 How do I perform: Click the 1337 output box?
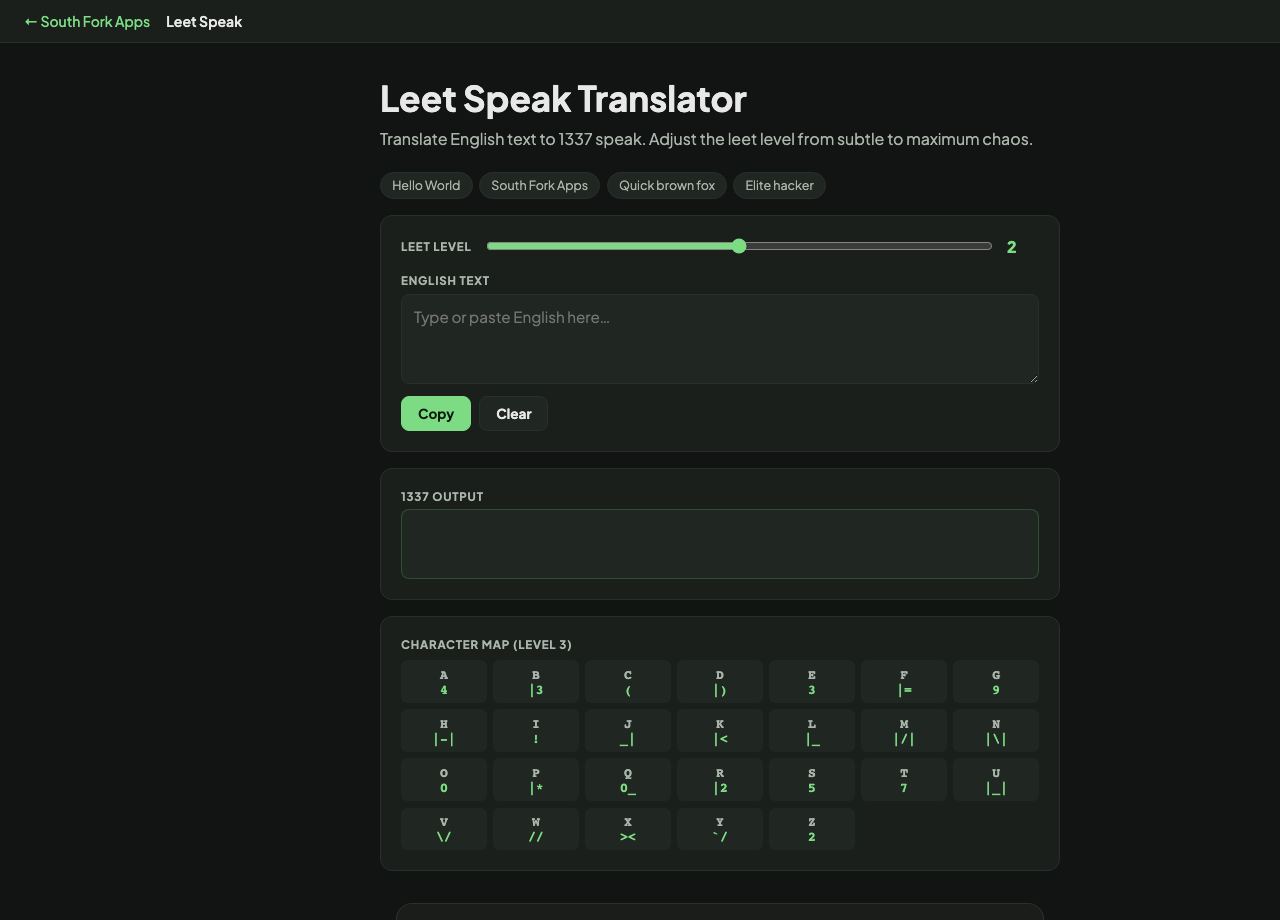point(720,544)
